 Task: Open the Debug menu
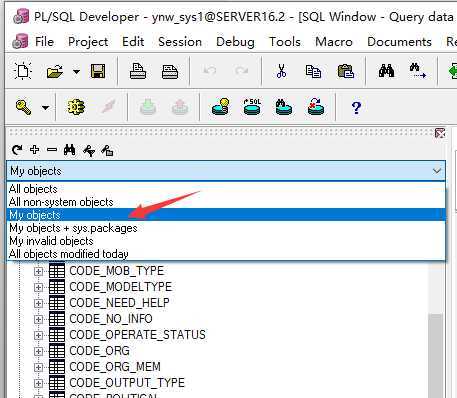point(235,42)
